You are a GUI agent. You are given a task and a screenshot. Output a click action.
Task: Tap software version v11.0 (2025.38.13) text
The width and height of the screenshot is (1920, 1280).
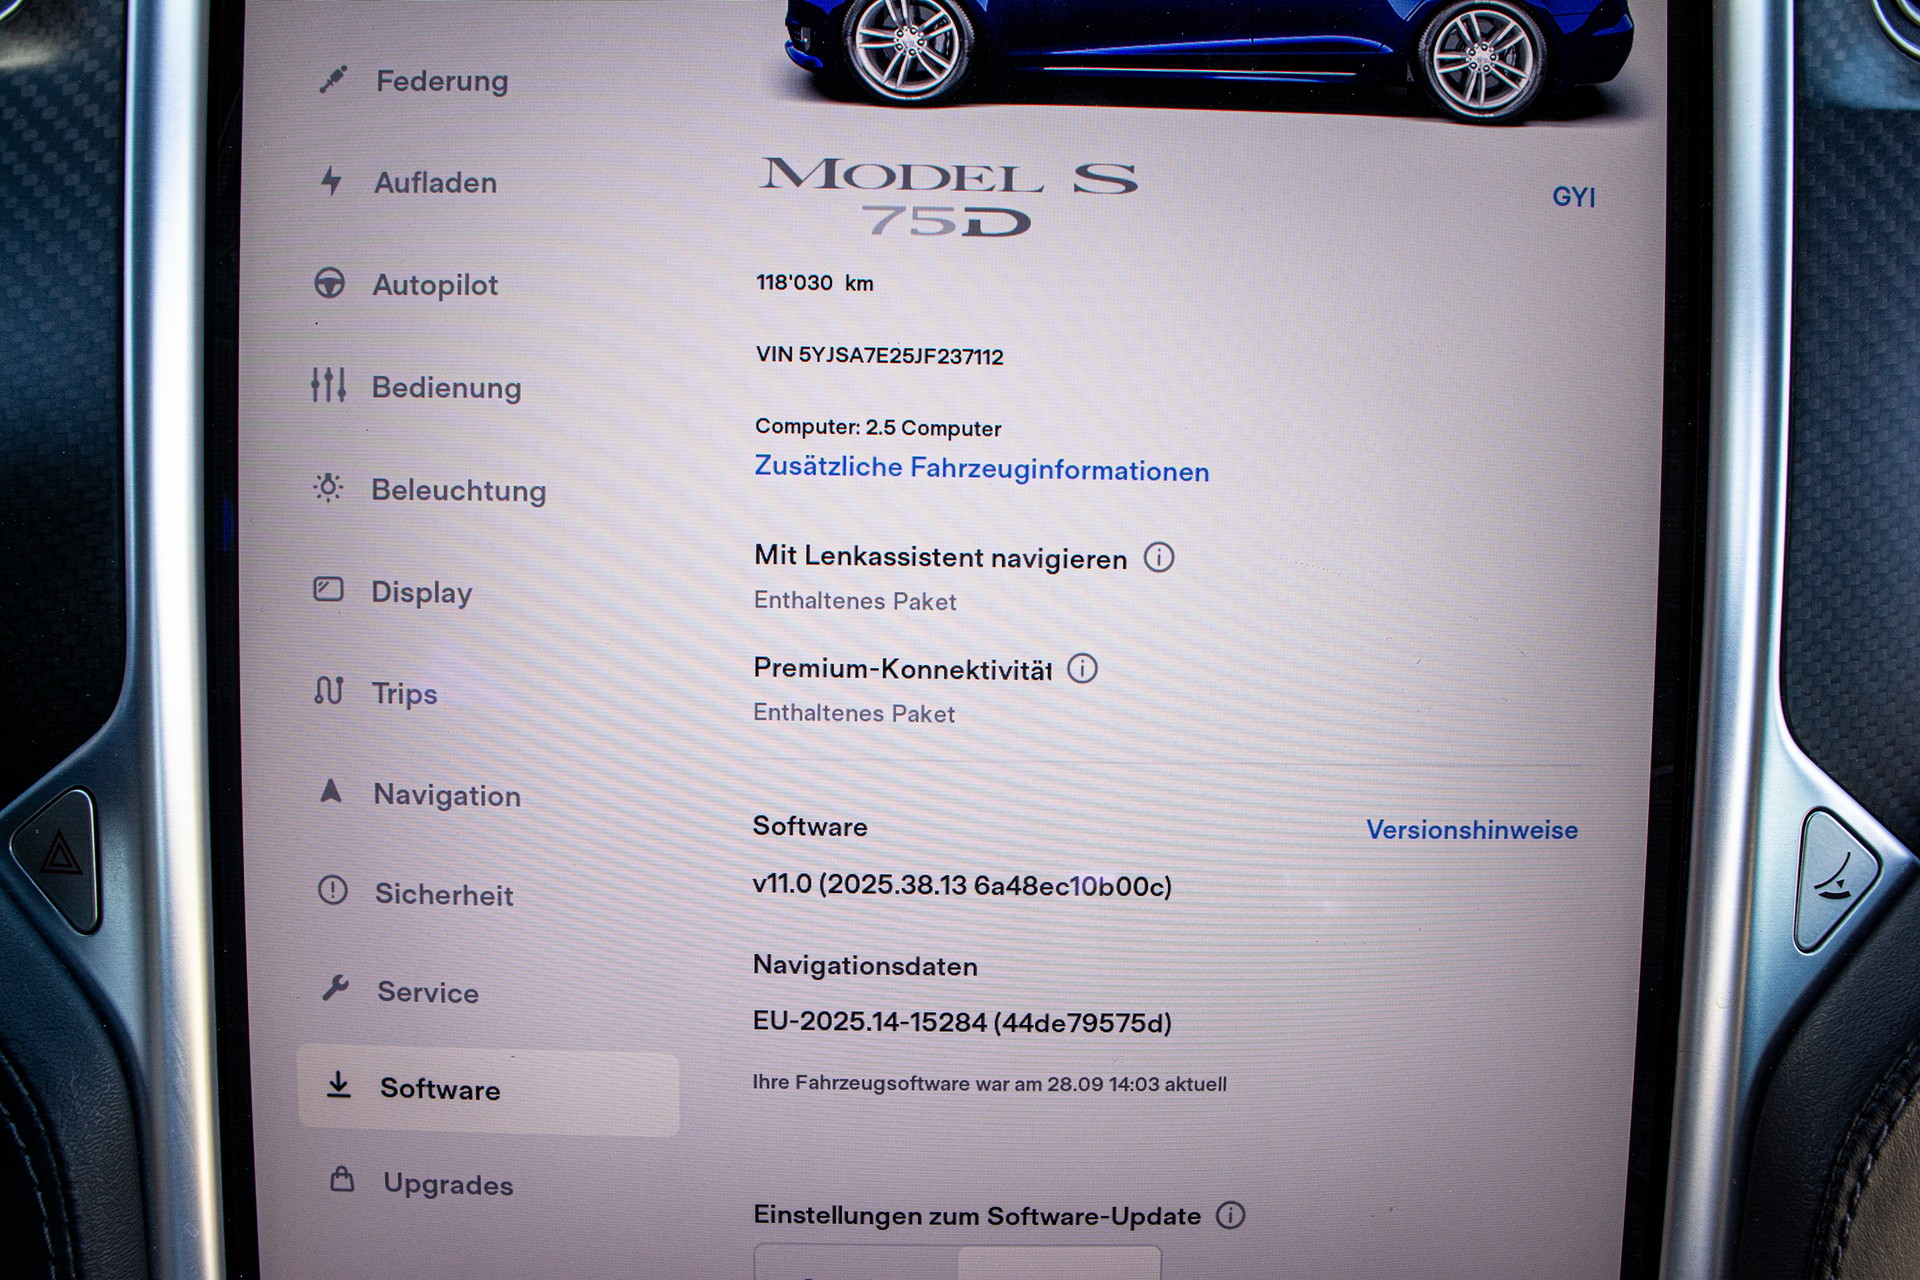pyautogui.click(x=962, y=885)
